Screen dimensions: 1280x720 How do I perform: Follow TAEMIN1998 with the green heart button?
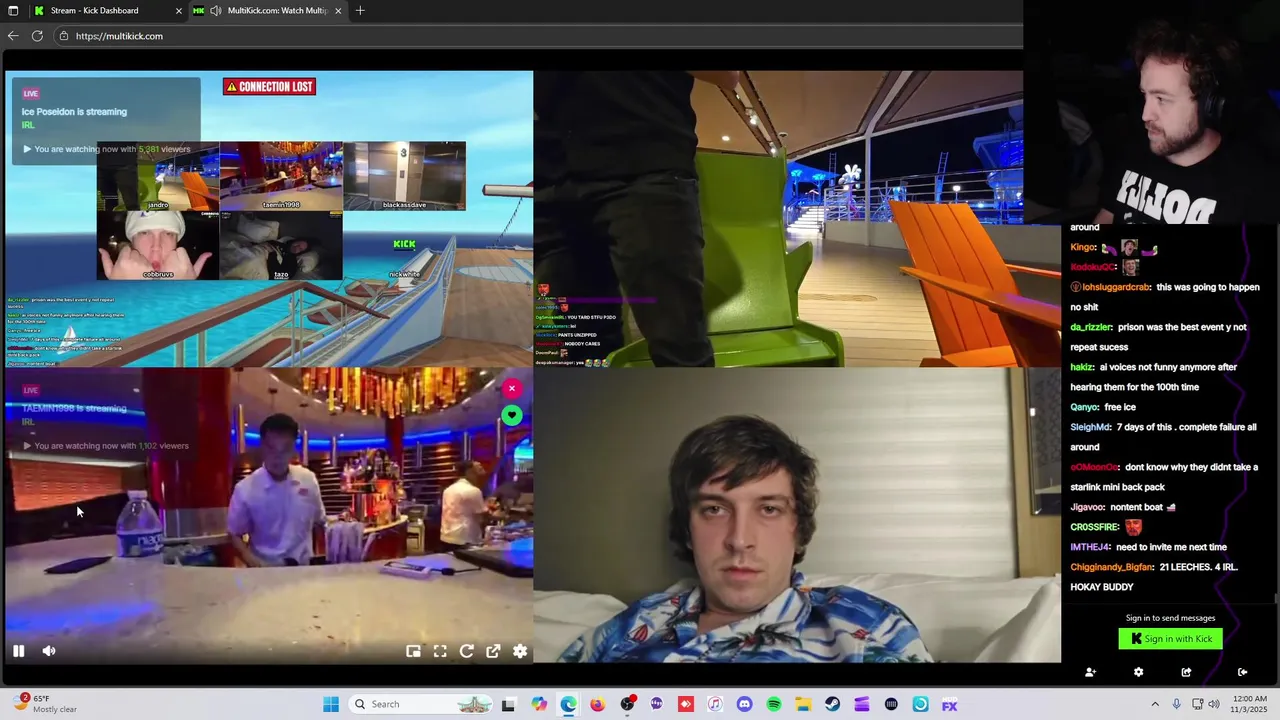(512, 415)
